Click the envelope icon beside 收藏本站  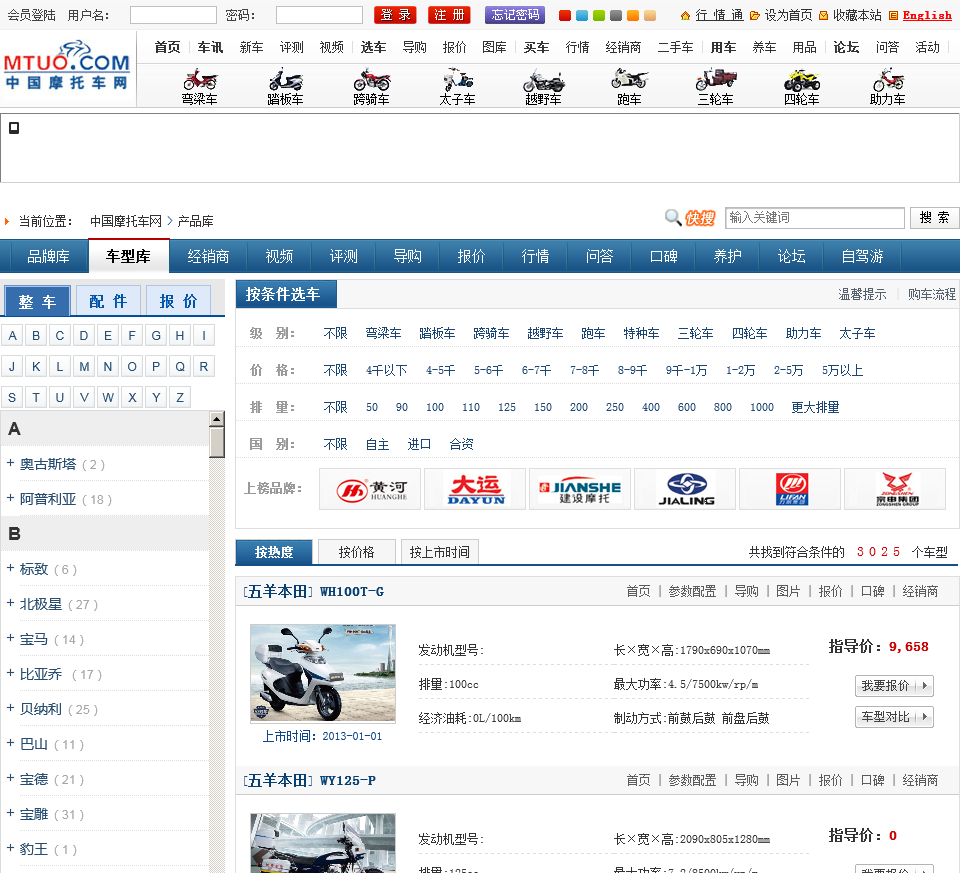[x=823, y=15]
